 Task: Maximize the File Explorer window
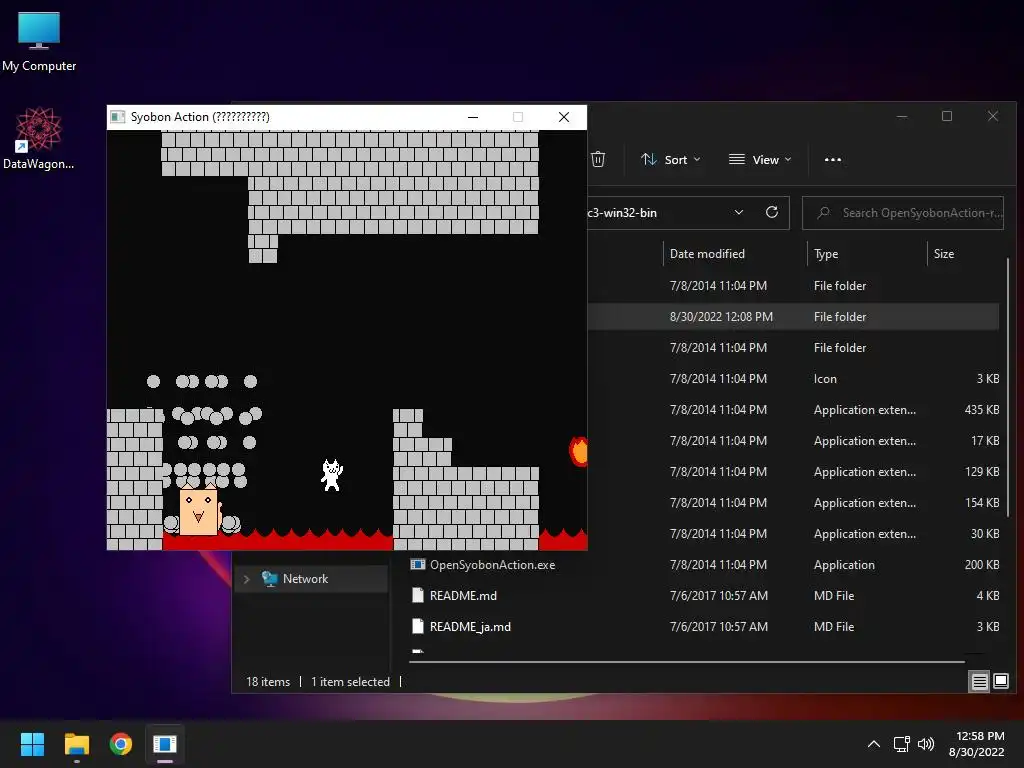click(x=947, y=116)
